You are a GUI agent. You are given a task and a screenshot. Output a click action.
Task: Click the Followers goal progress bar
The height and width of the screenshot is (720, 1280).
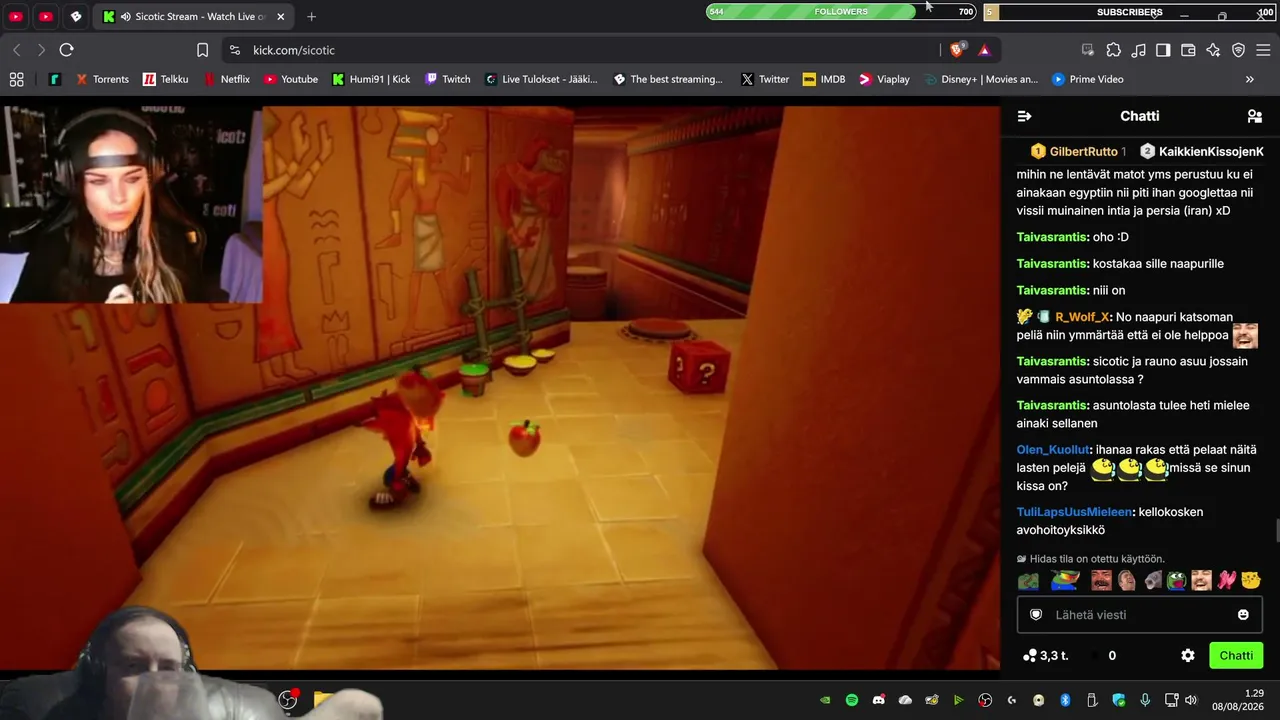(841, 12)
